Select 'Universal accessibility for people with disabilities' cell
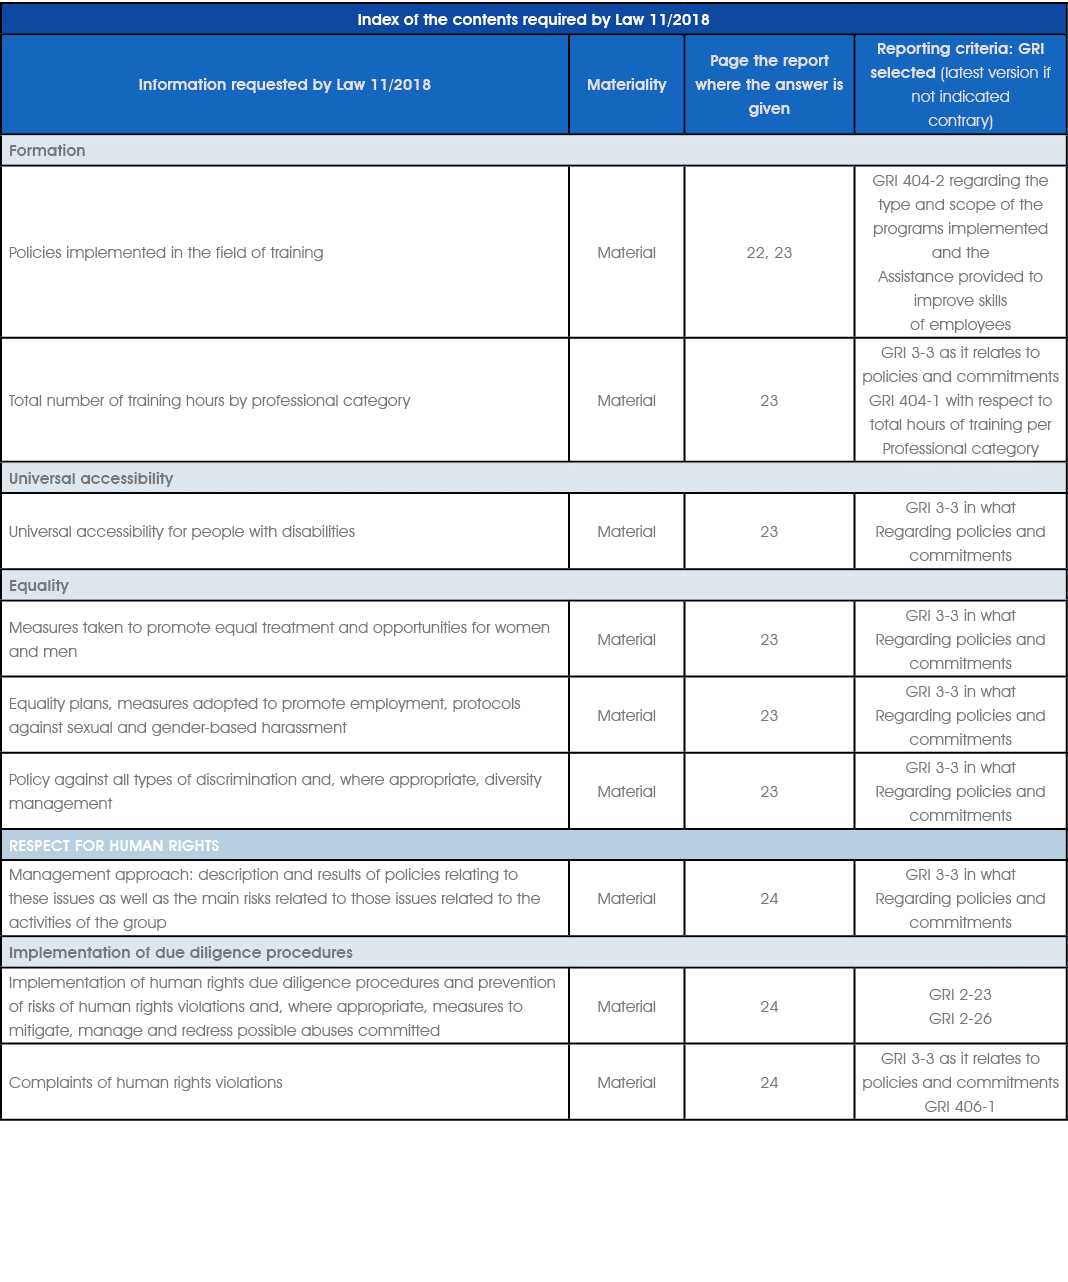1068x1282 pixels. (182, 531)
